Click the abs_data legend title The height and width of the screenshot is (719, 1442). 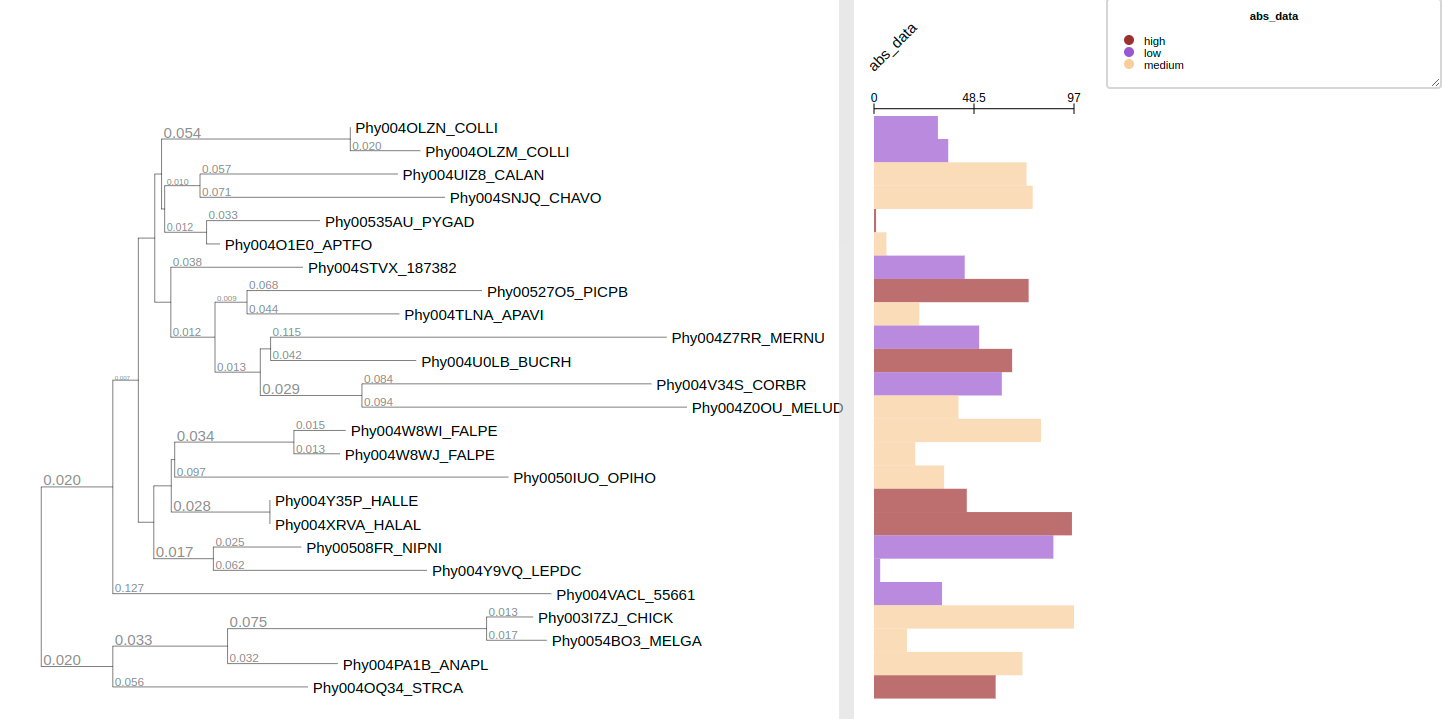(1273, 16)
